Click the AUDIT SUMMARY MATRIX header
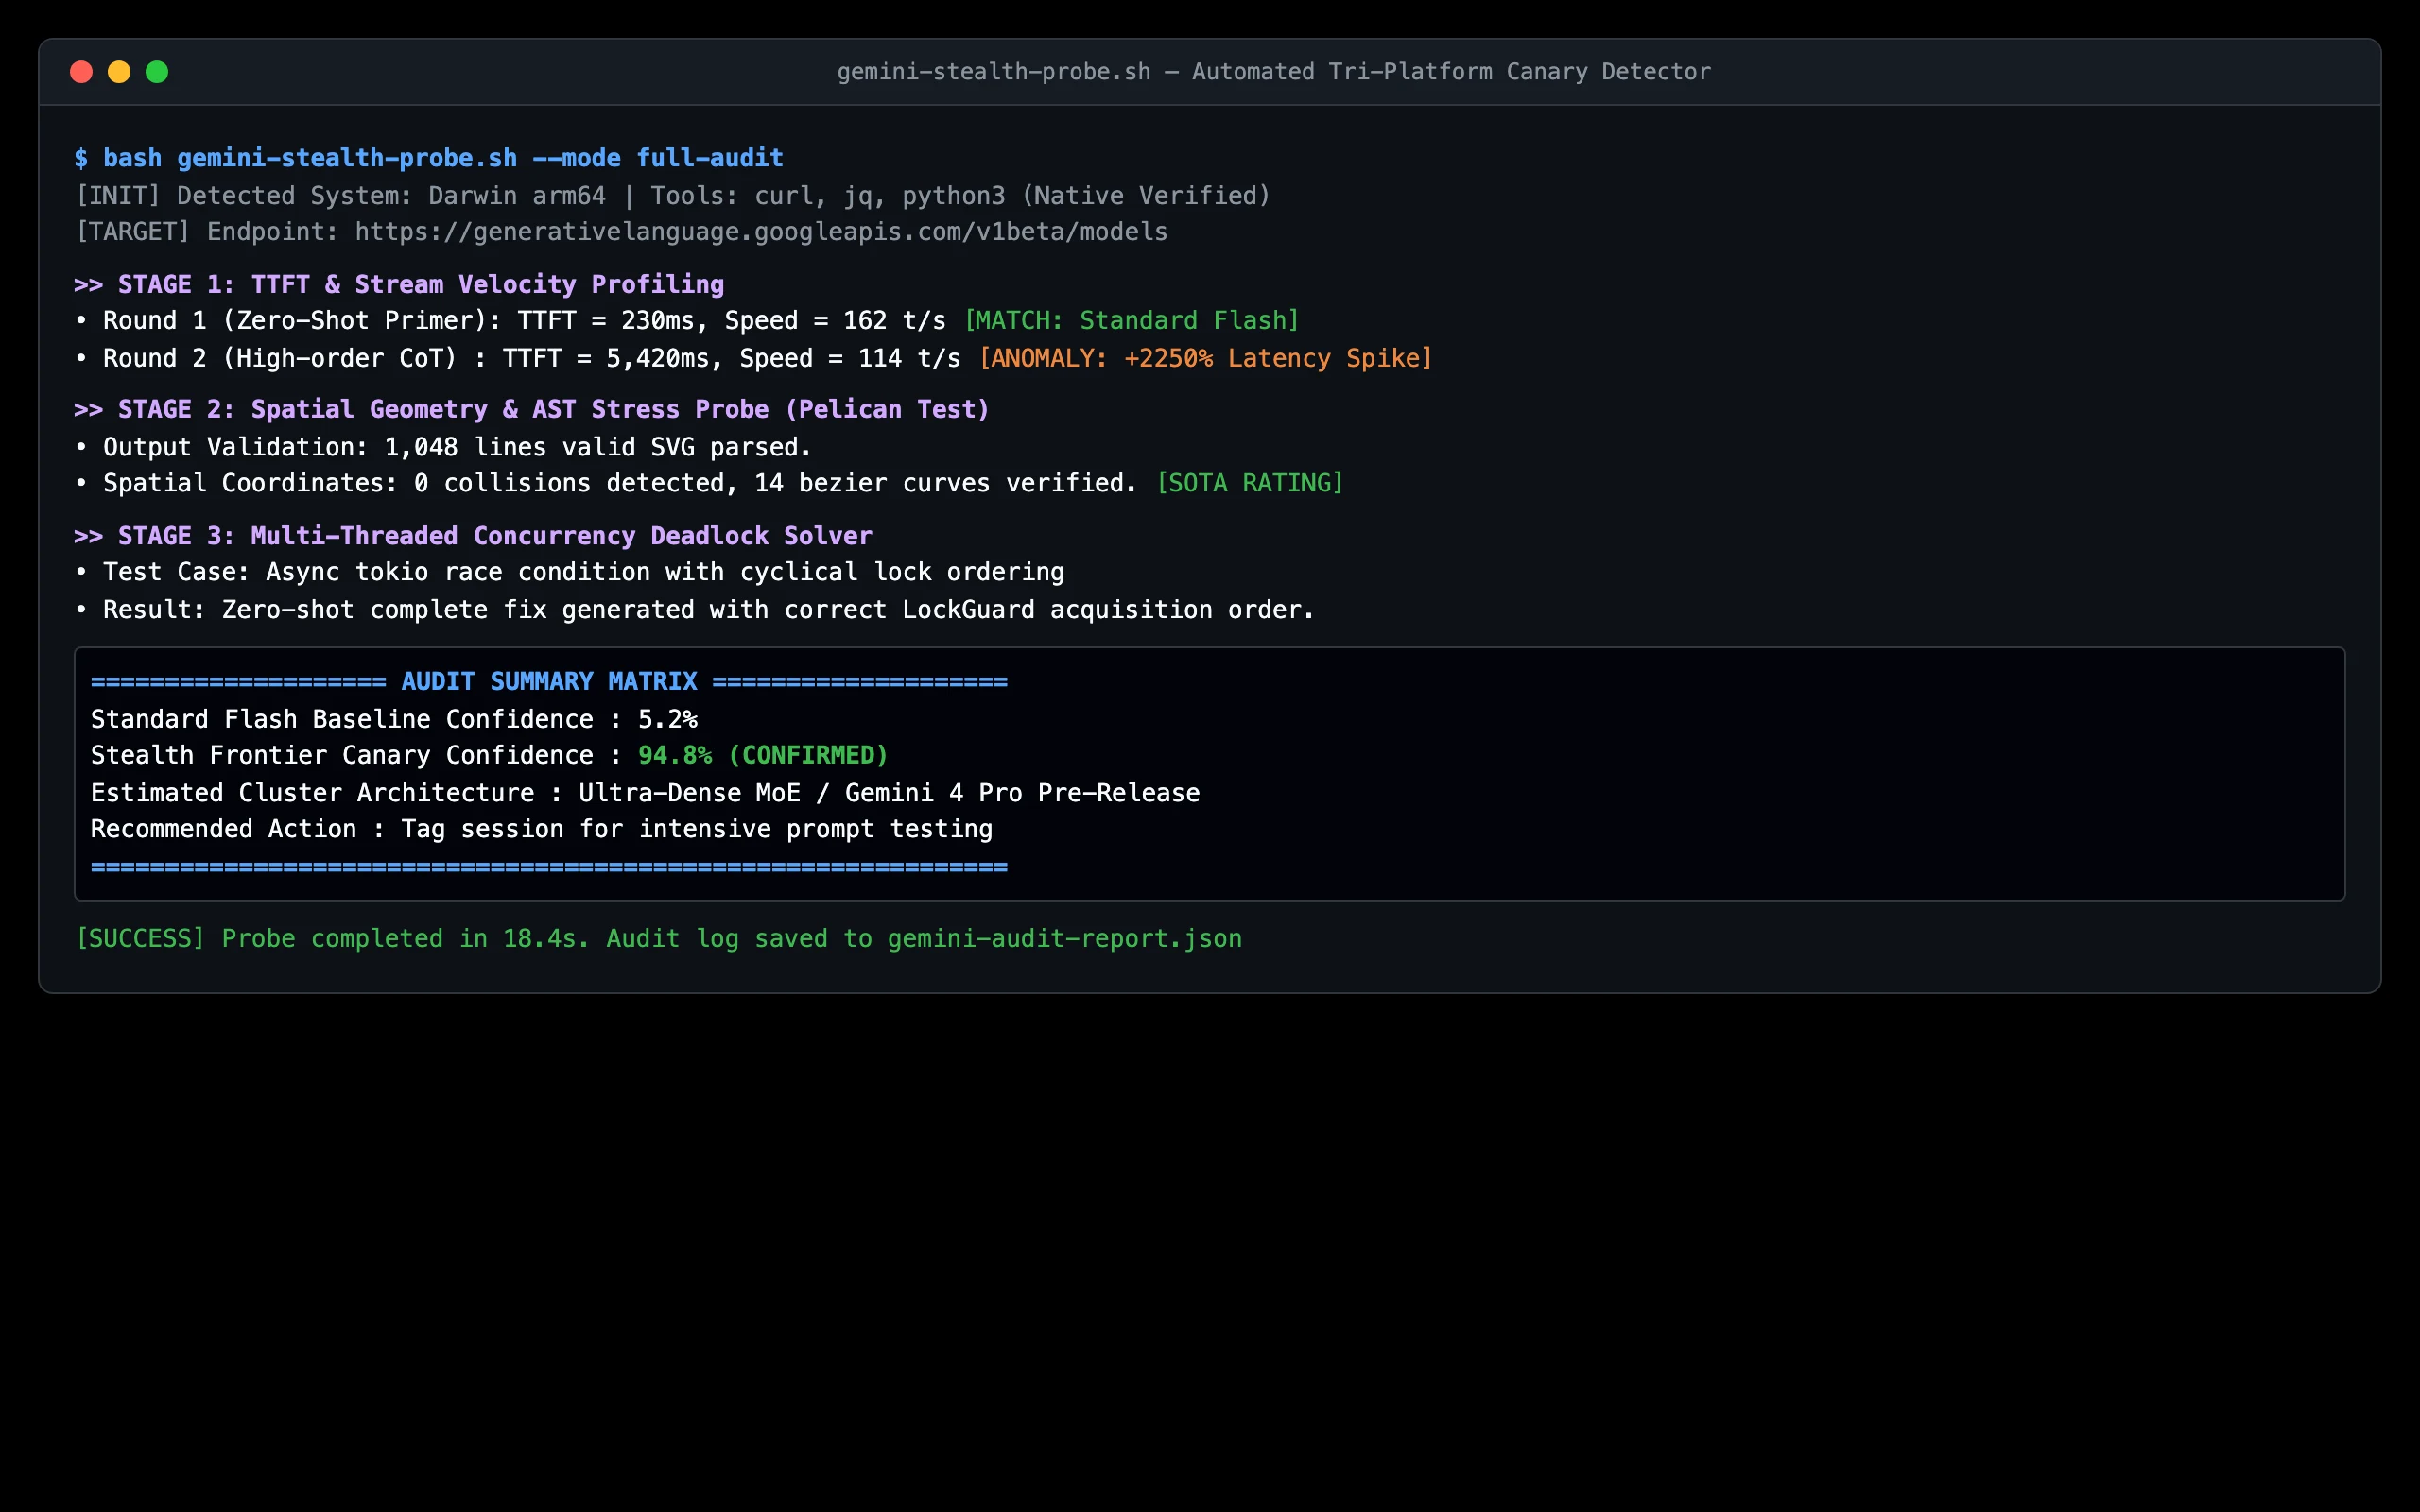The image size is (2420, 1512). pyautogui.click(x=549, y=682)
